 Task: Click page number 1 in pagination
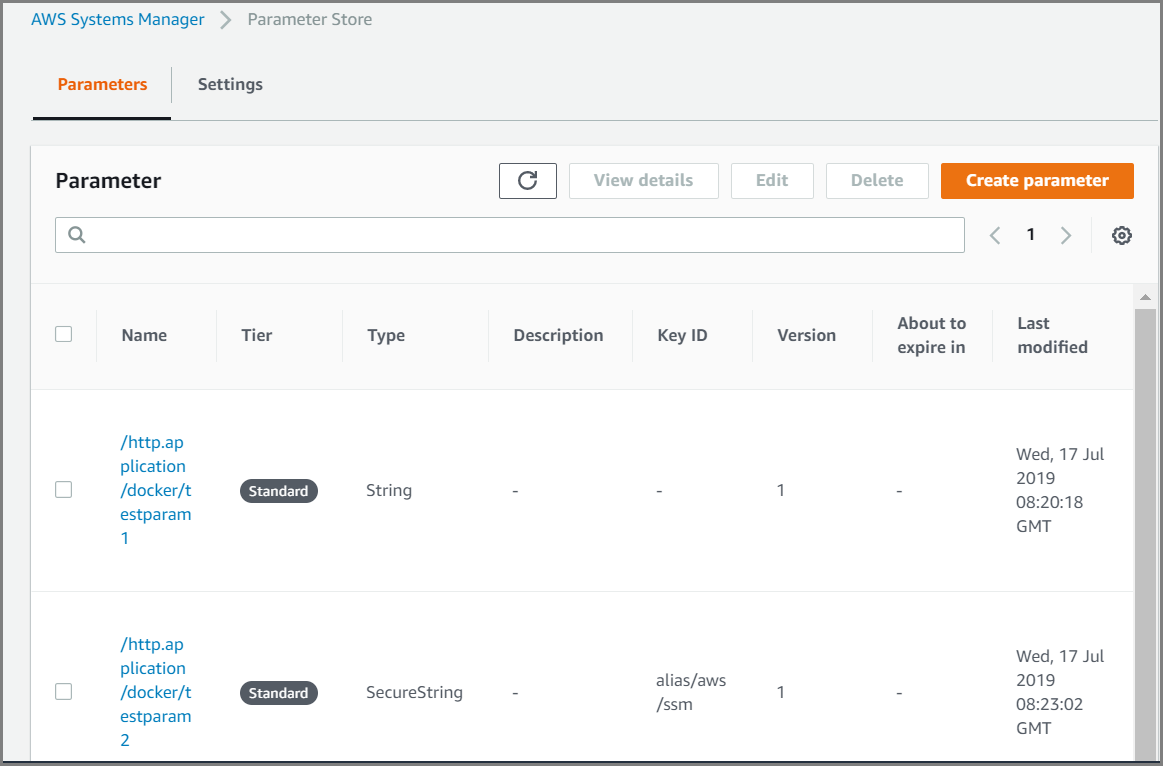click(1031, 235)
